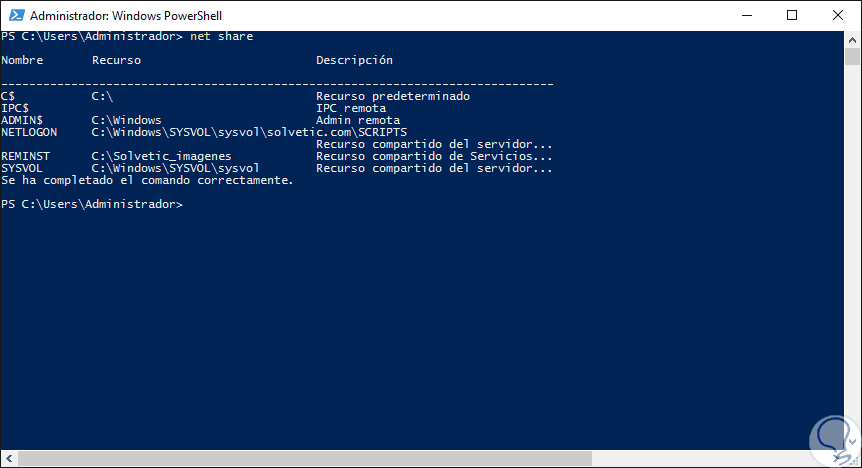Click the horizontal scrollbar thumb
The width and height of the screenshot is (862, 468).
coord(300,460)
